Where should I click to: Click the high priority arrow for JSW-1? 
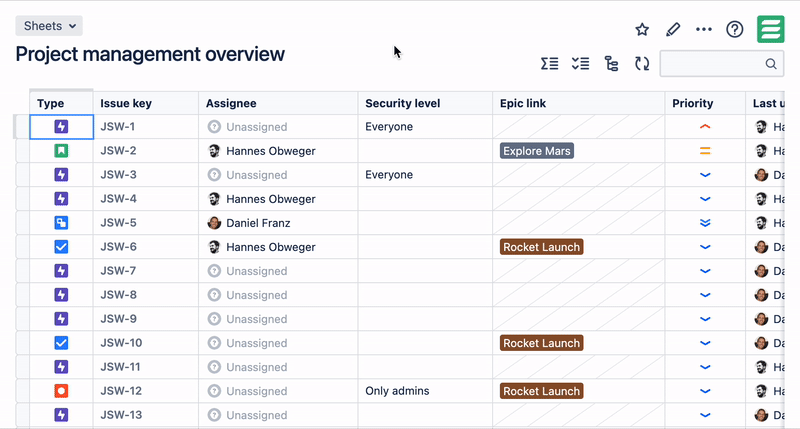705,127
